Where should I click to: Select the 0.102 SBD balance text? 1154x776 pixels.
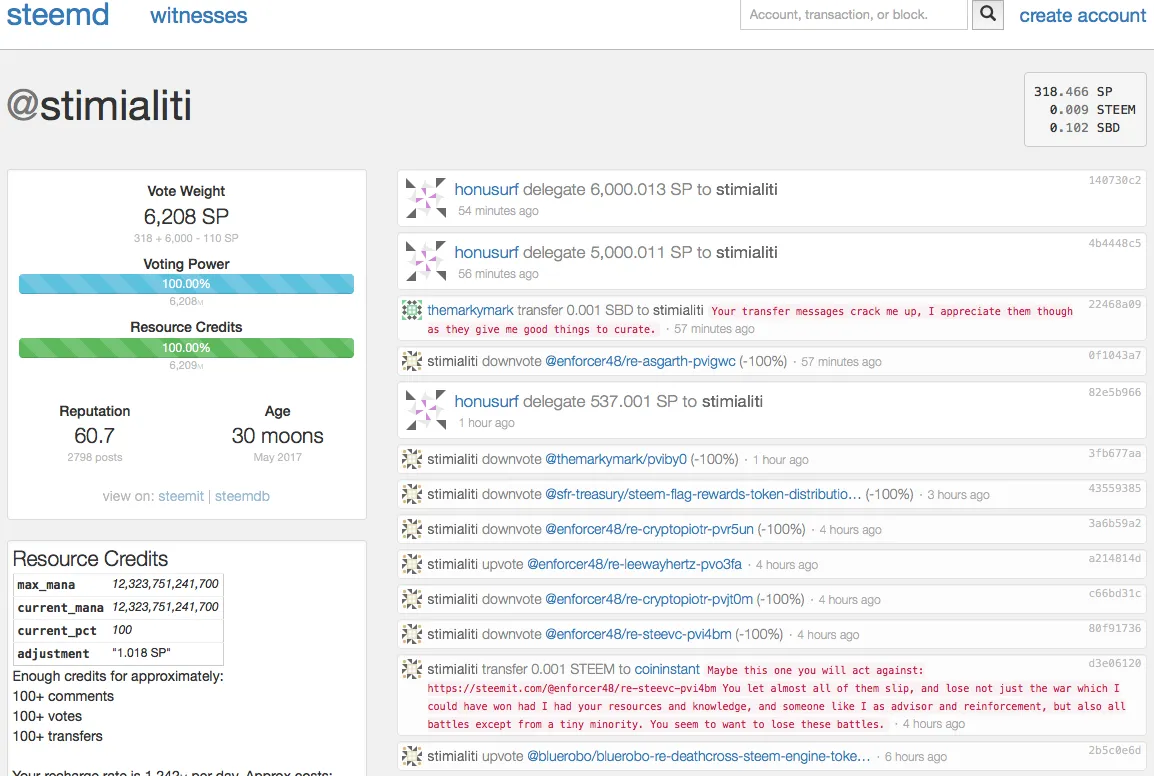(1084, 127)
